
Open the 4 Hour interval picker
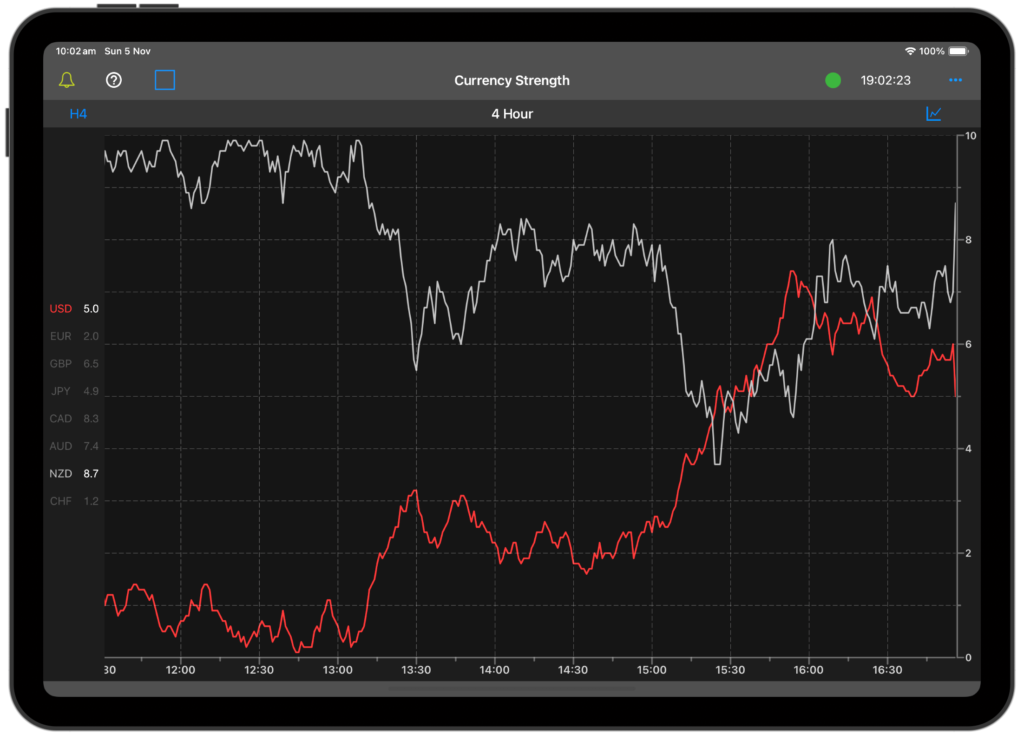pyautogui.click(x=512, y=114)
